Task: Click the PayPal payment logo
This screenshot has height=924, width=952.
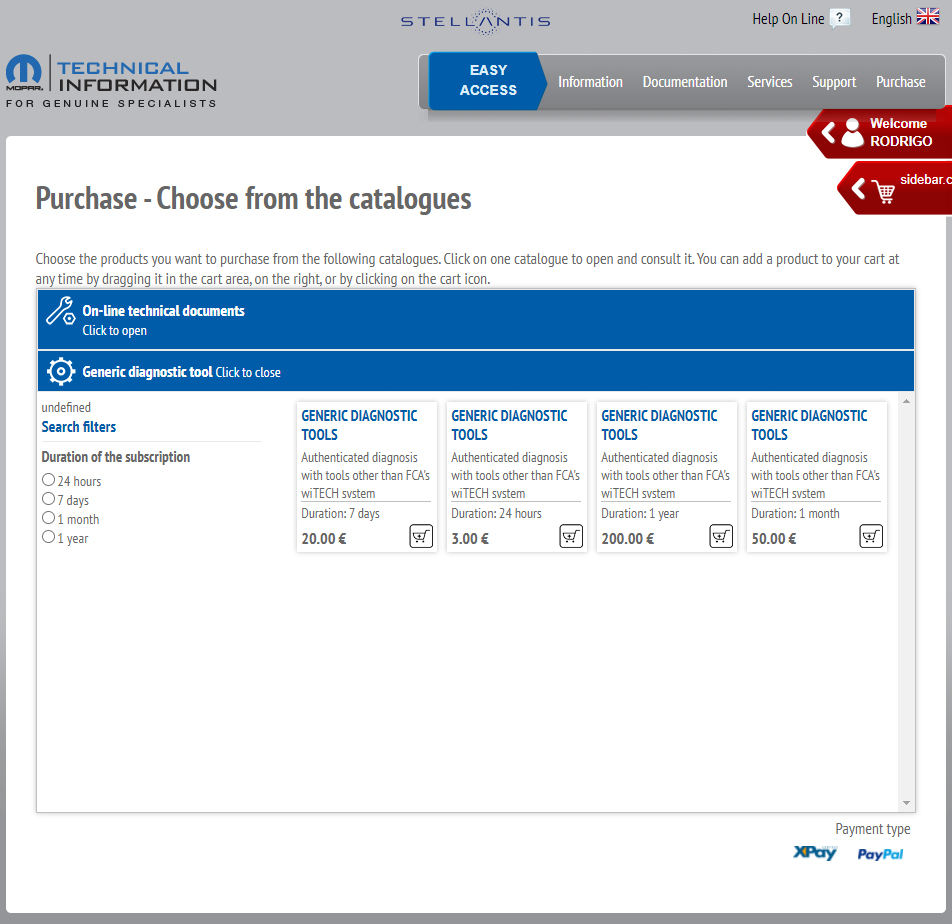Action: tap(880, 854)
